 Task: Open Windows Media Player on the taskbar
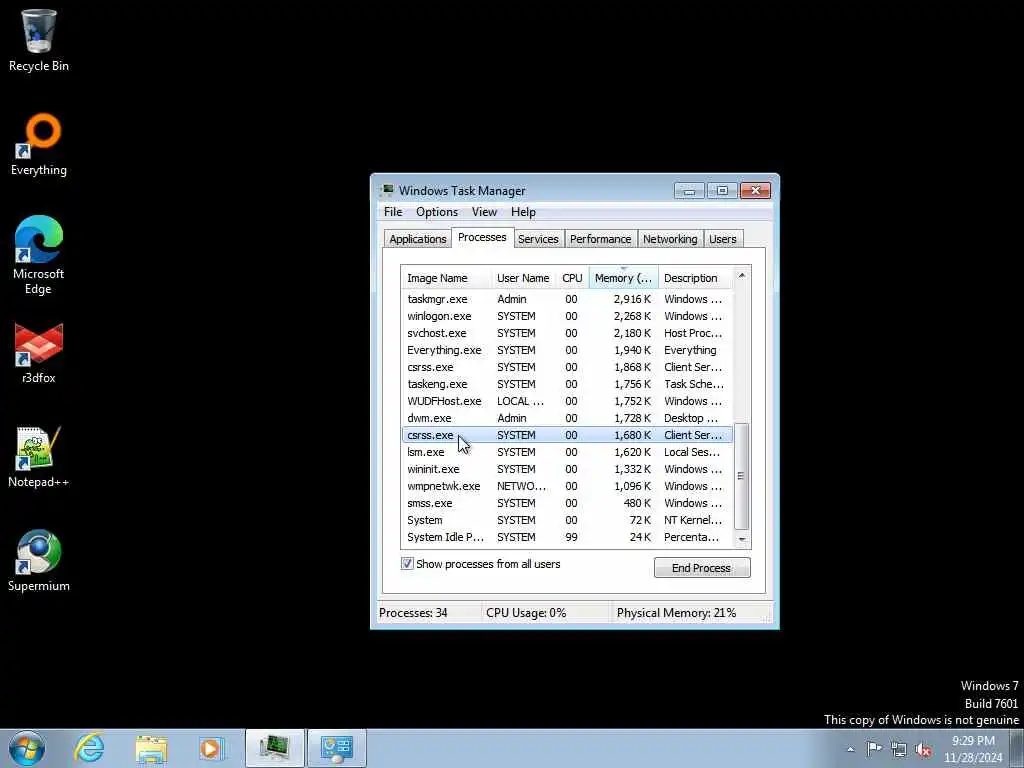pos(212,748)
